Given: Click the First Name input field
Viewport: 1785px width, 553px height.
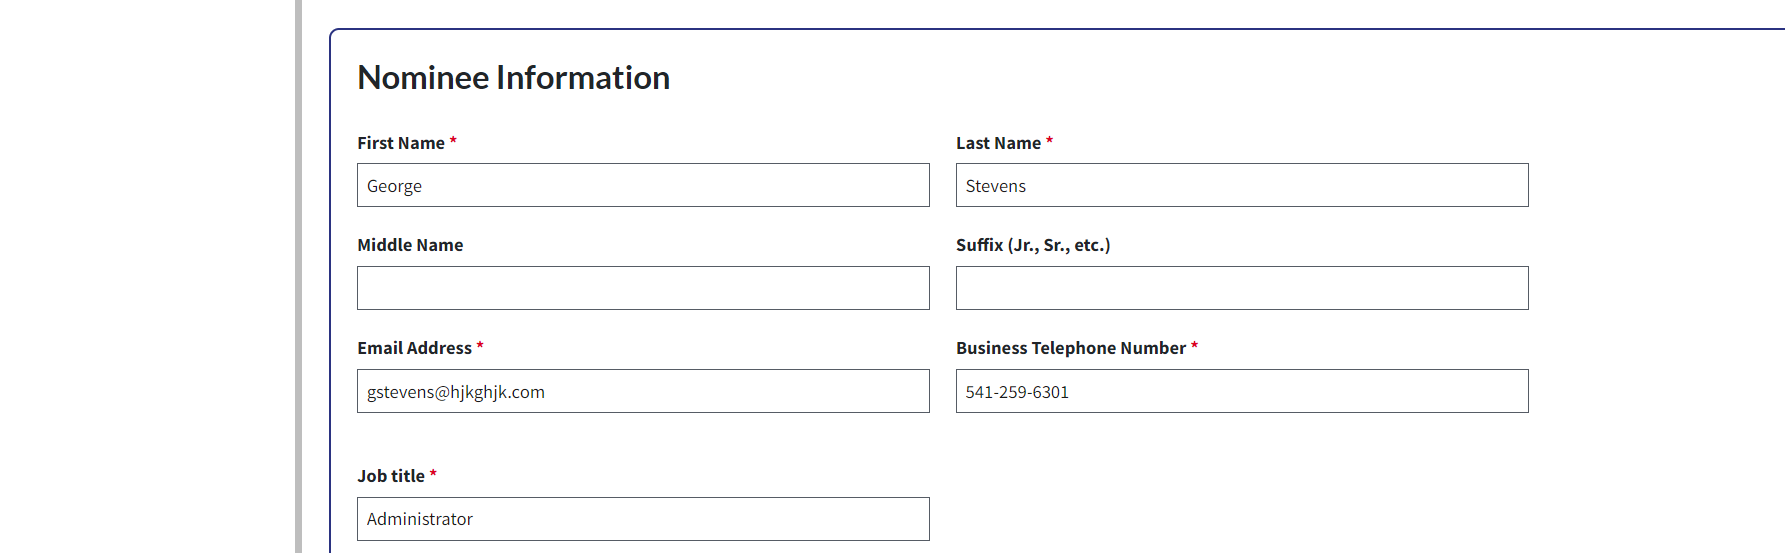Looking at the screenshot, I should pos(643,186).
